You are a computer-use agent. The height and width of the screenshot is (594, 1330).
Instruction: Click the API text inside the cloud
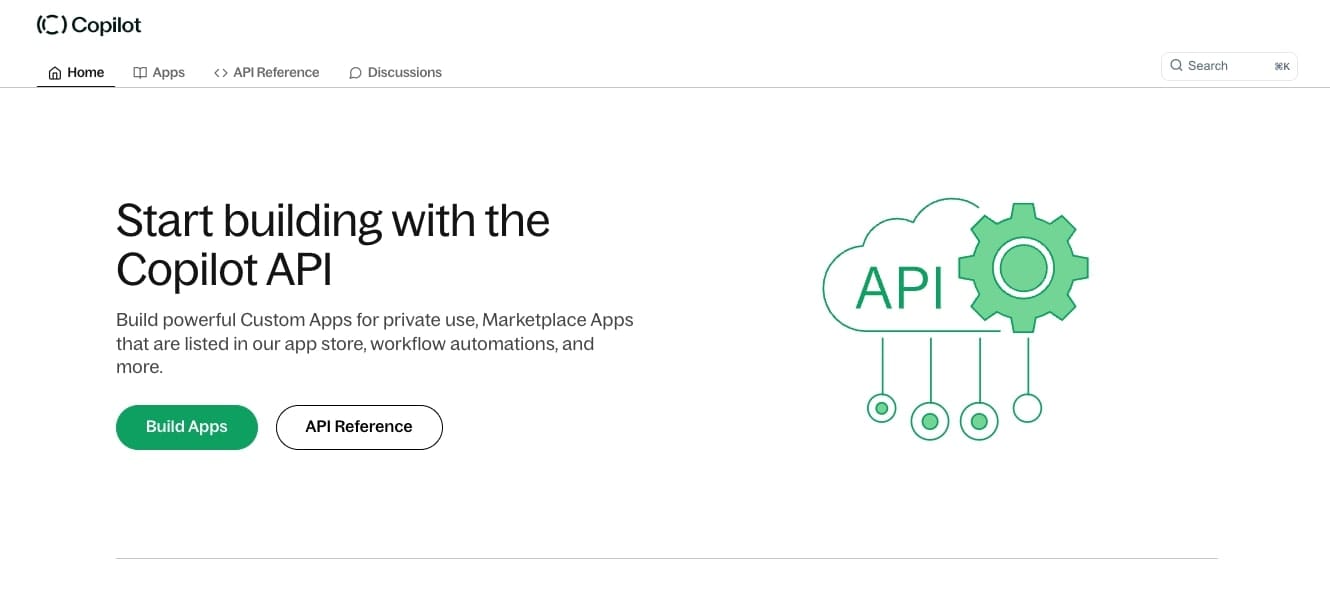(x=900, y=290)
